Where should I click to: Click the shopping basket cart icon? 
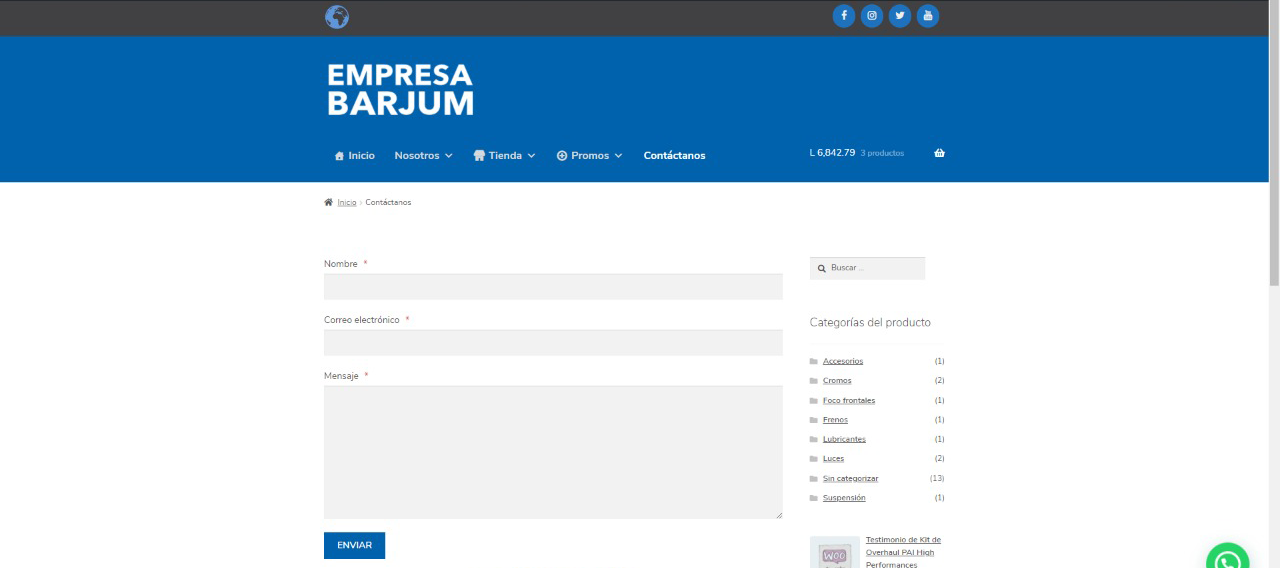(939, 153)
